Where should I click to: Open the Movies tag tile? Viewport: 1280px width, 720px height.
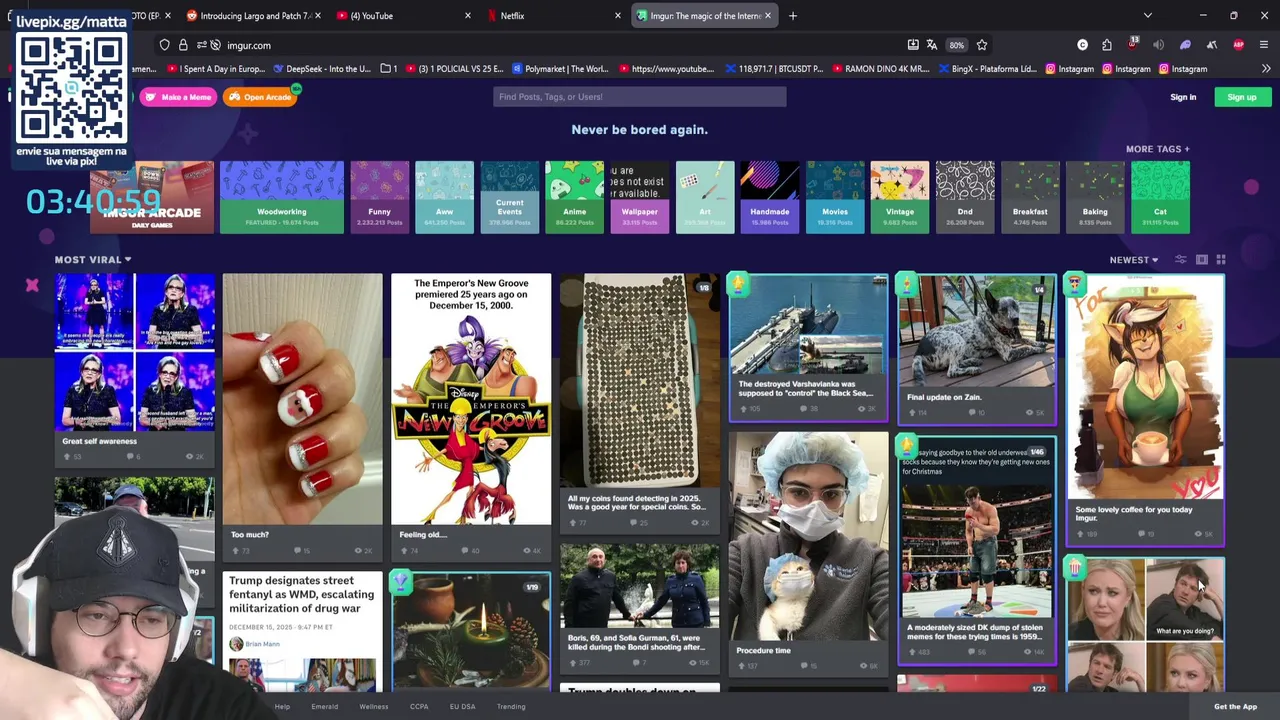[x=835, y=197]
